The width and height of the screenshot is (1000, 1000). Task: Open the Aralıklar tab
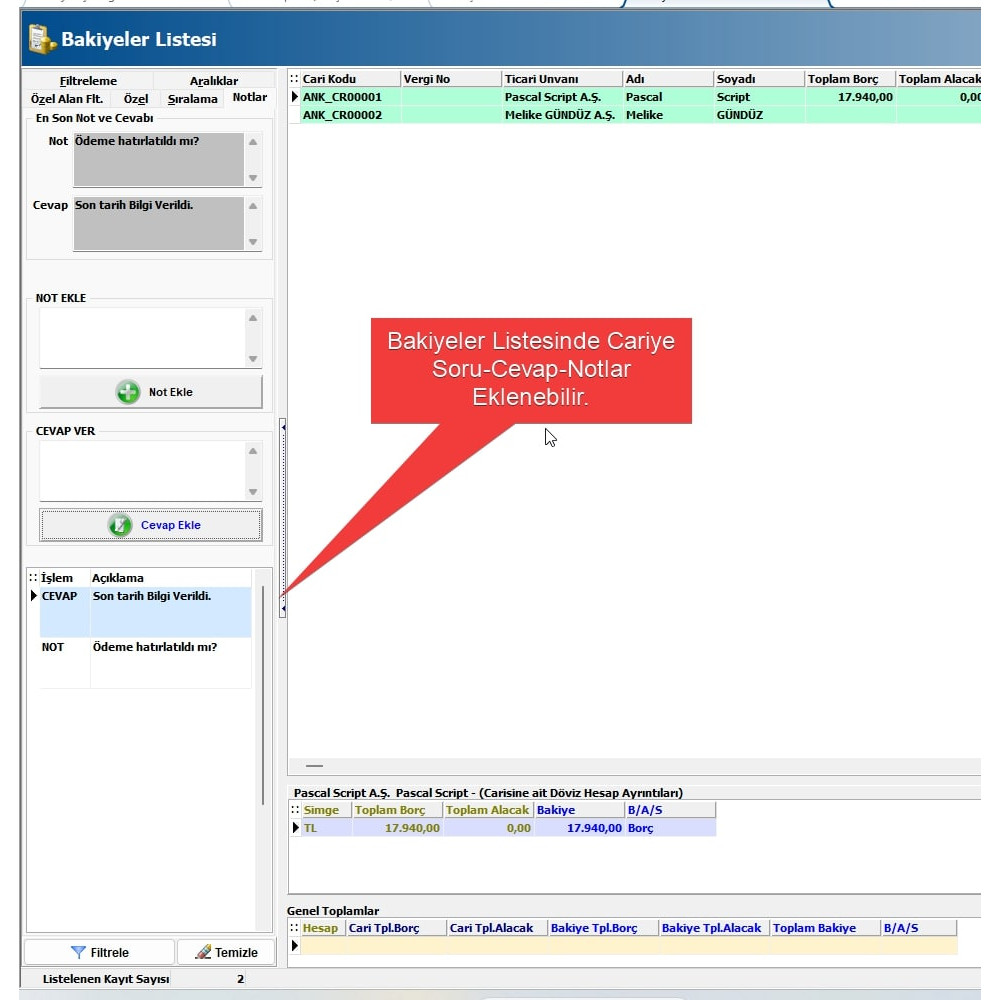click(x=214, y=81)
